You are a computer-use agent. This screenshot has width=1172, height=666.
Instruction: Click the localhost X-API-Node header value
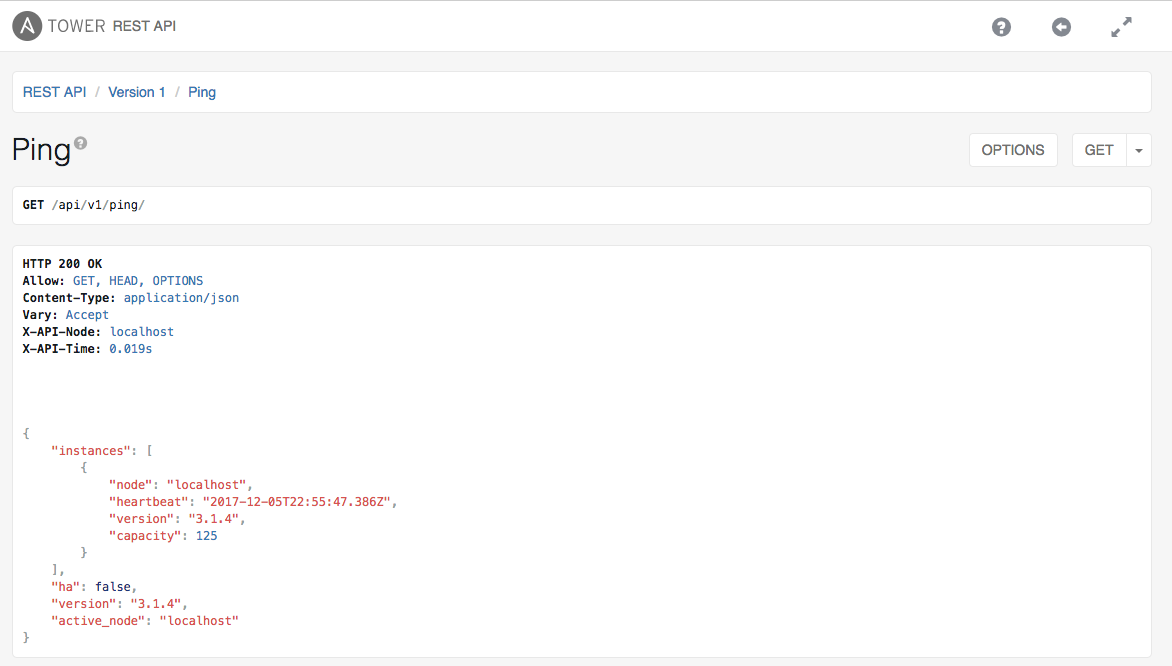point(142,332)
